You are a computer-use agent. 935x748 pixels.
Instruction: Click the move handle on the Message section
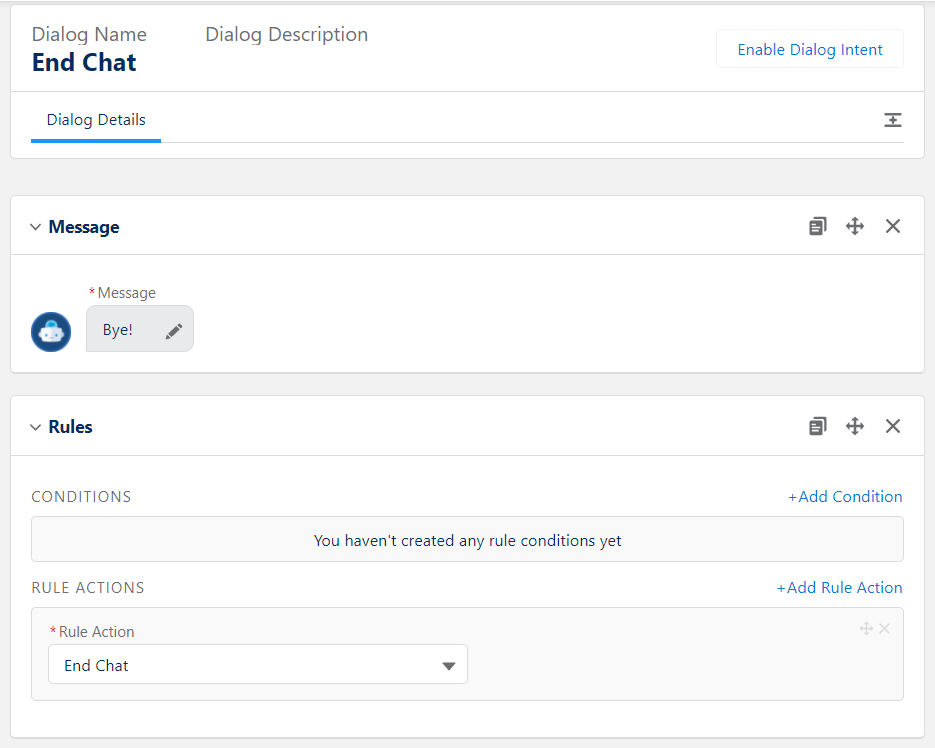[x=855, y=227]
